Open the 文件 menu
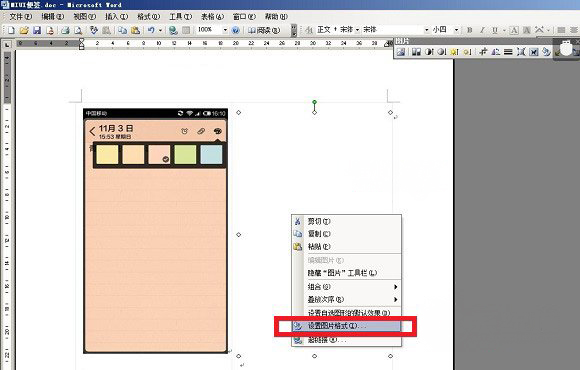Image resolution: width=580 pixels, height=370 pixels. tap(20, 17)
